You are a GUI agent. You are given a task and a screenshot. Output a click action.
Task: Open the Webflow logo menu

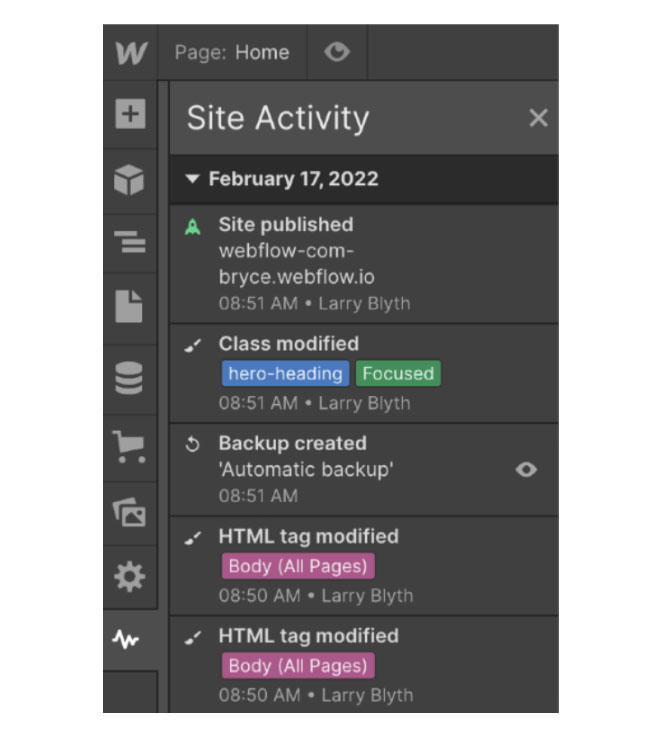(x=131, y=52)
